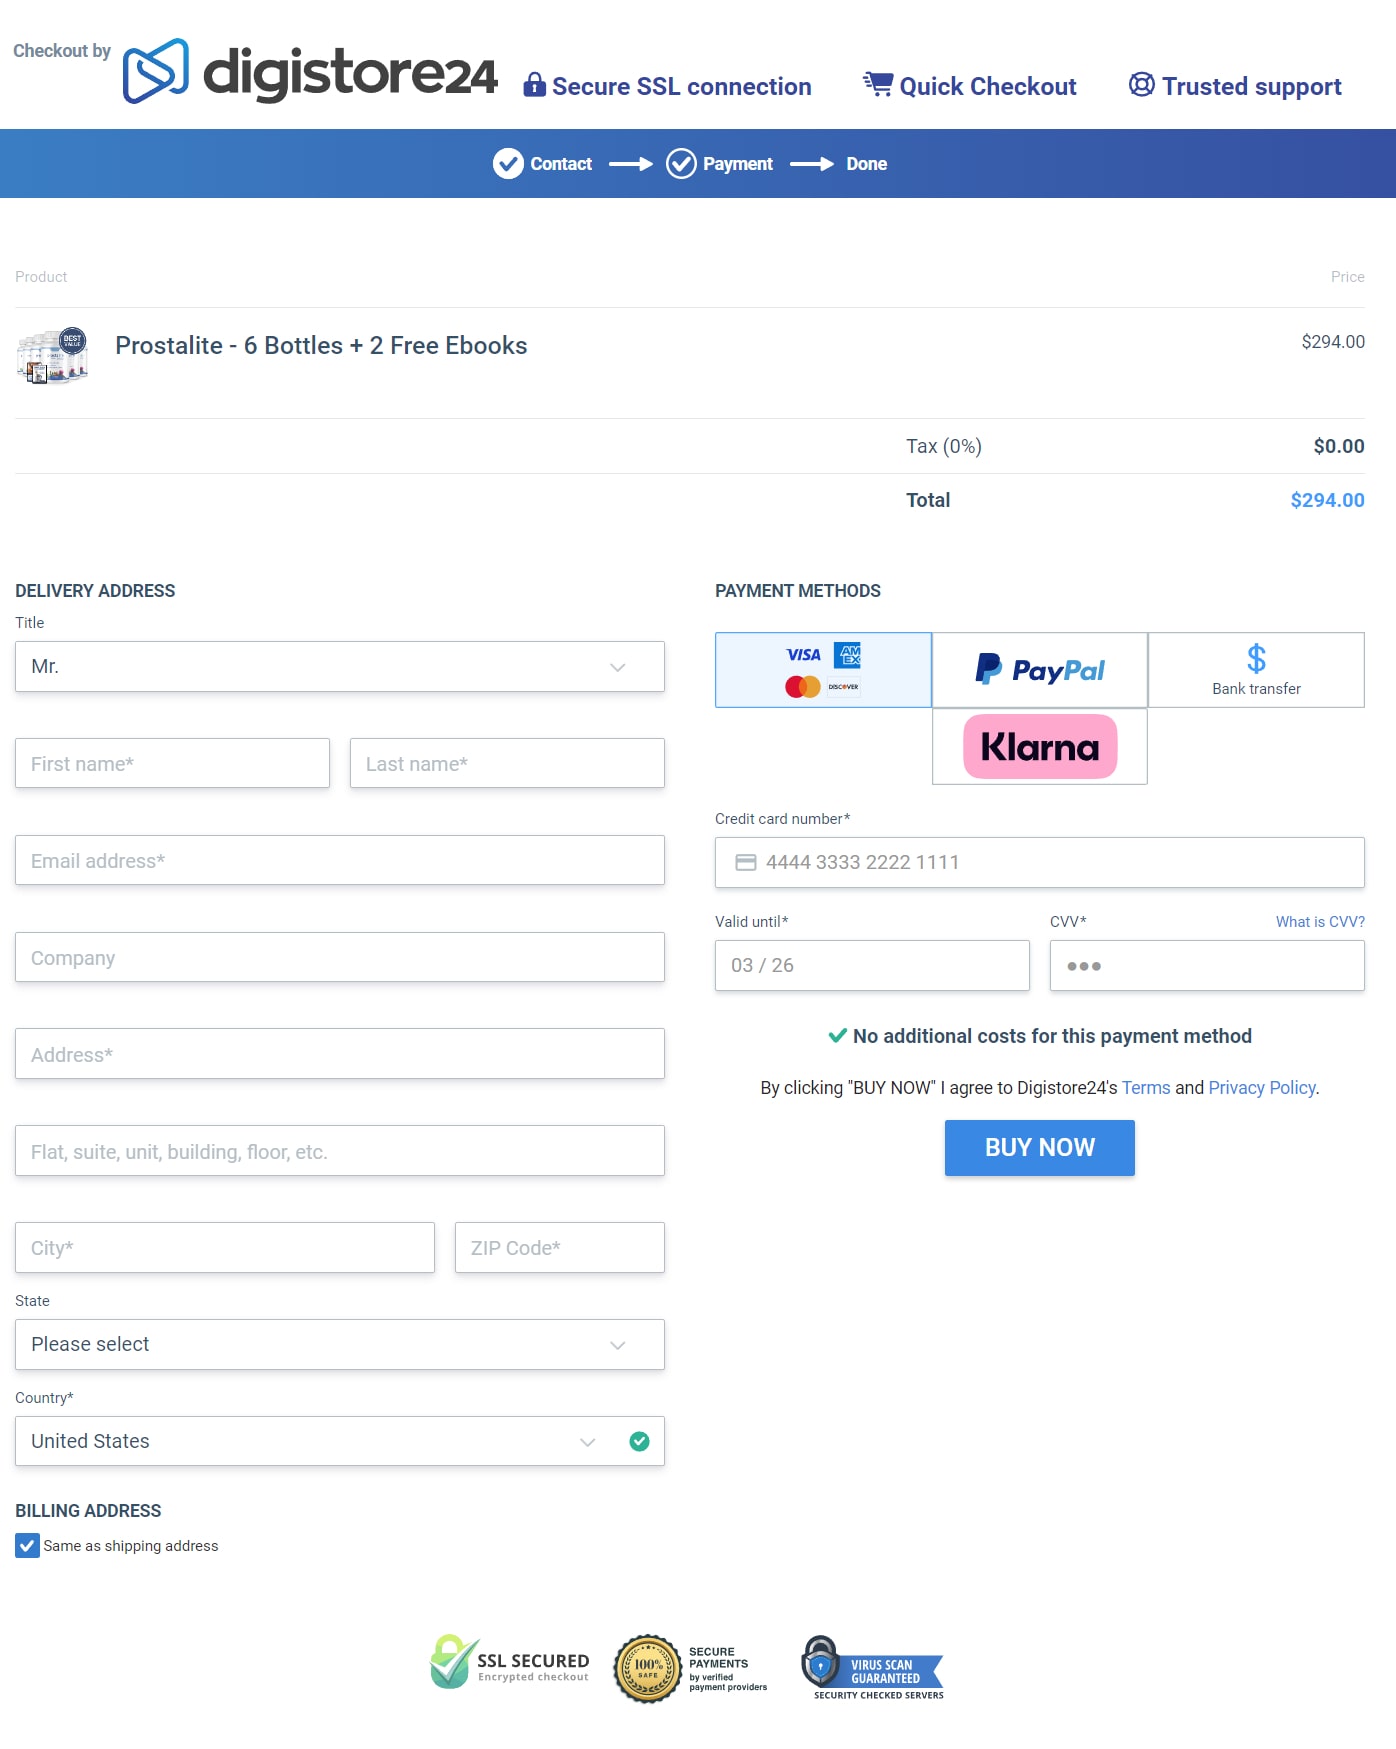1396x1749 pixels.
Task: Select the credit card payment method
Action: [823, 670]
